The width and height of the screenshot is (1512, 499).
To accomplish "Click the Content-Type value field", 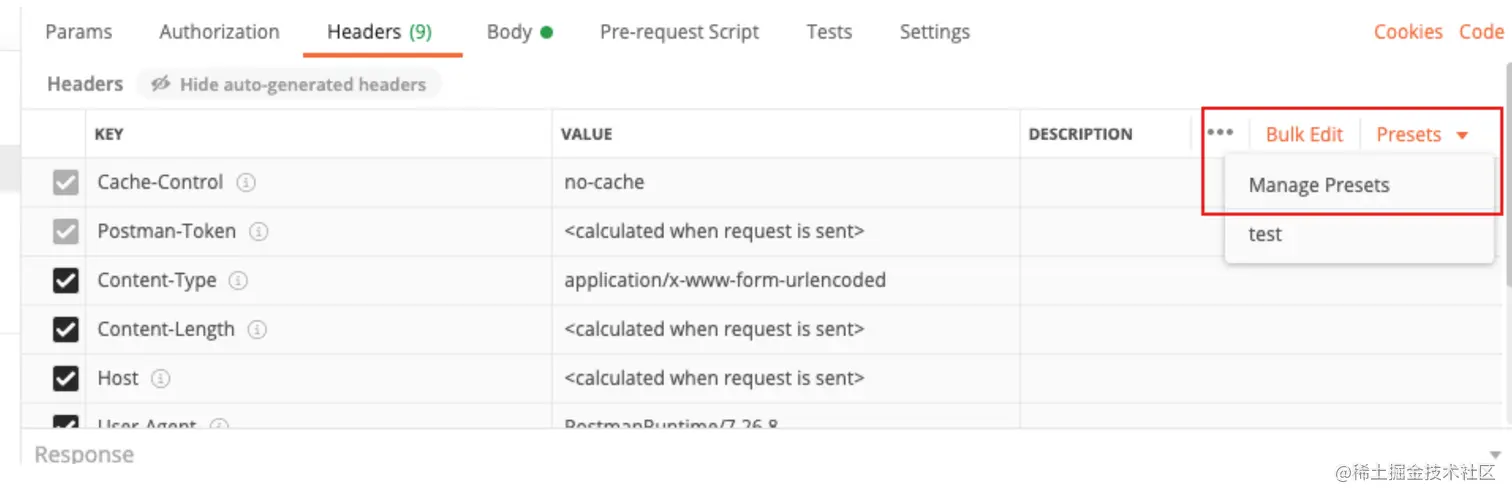I will click(724, 281).
